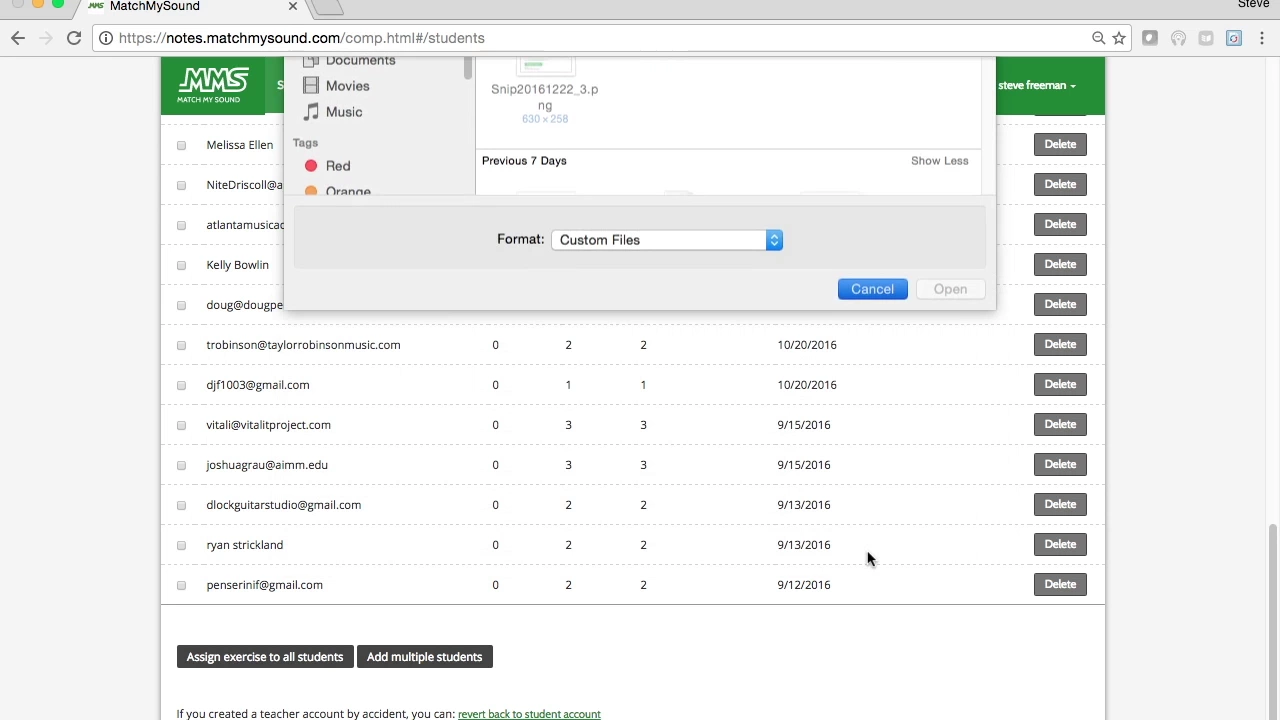Delete student vitali@vitalitproject.com
The width and height of the screenshot is (1280, 720).
tap(1060, 424)
